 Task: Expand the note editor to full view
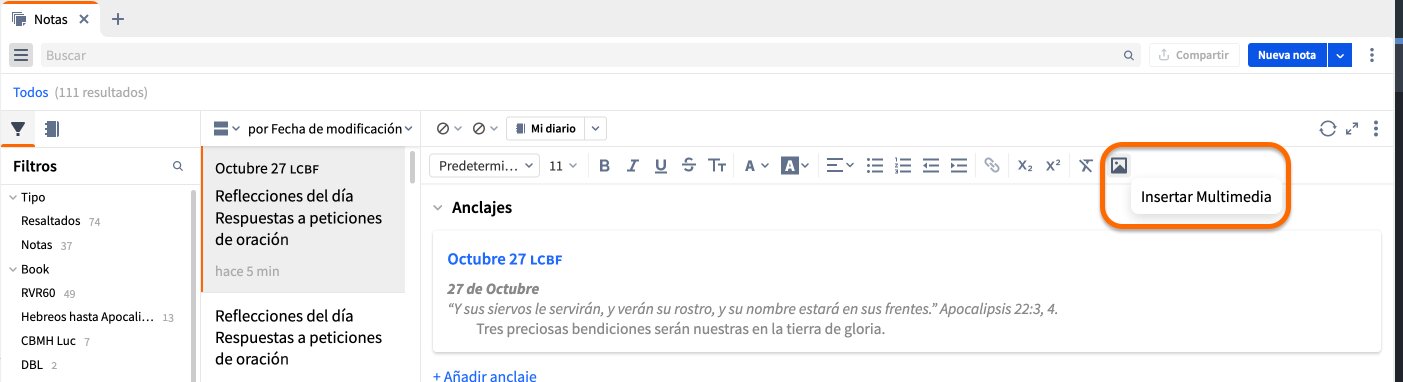coord(1352,128)
